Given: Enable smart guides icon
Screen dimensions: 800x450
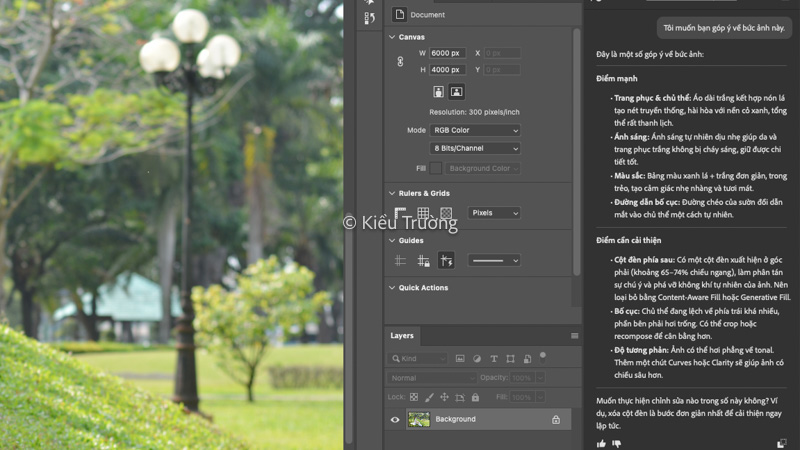Looking at the screenshot, I should (x=446, y=261).
